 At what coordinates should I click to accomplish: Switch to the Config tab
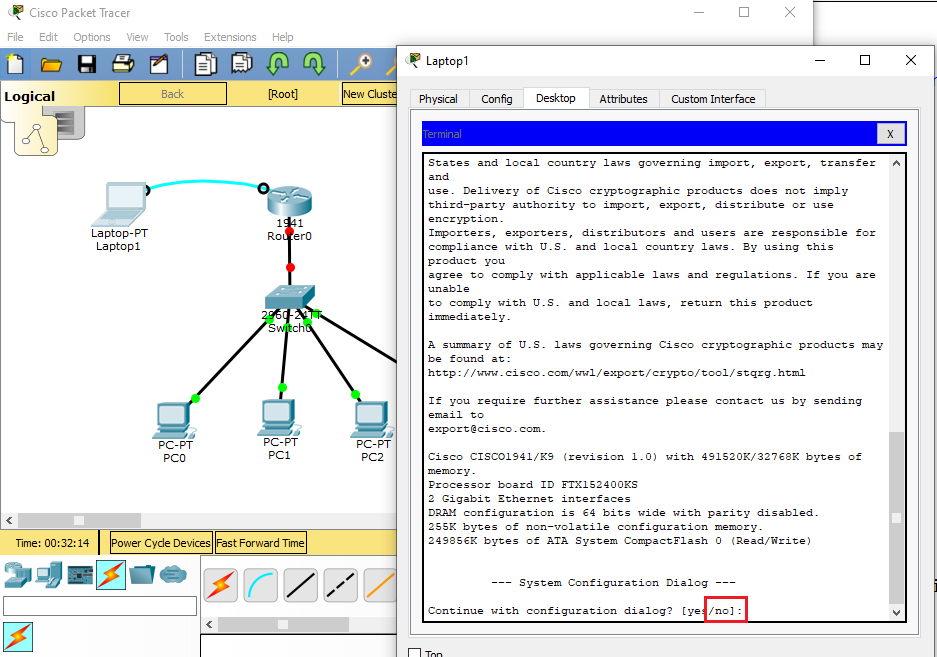pos(496,99)
